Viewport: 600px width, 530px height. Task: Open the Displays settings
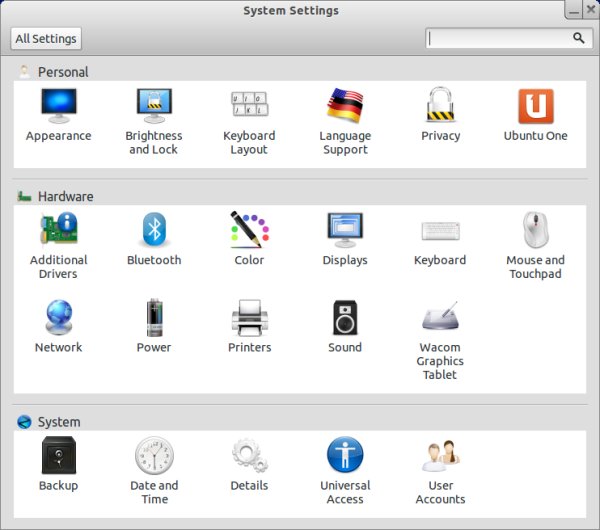(345, 239)
